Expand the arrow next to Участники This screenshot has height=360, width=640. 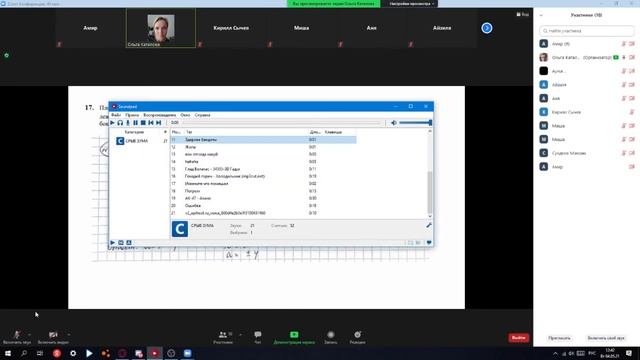point(240,335)
